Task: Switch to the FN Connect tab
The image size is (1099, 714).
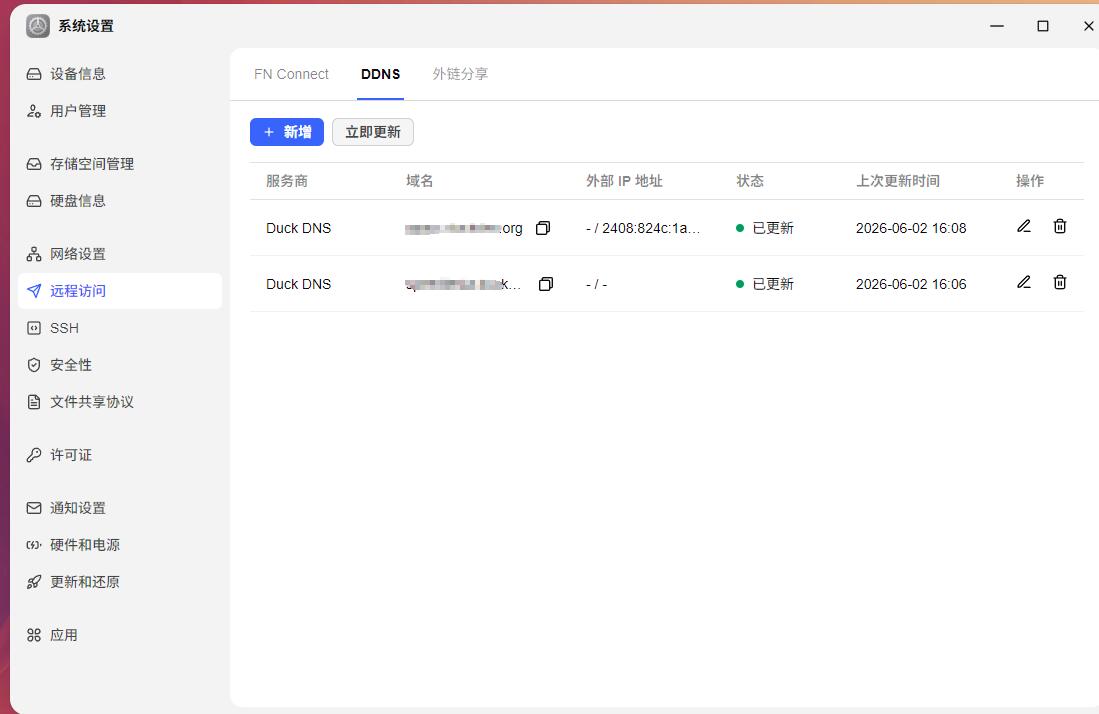Action: pyautogui.click(x=291, y=74)
